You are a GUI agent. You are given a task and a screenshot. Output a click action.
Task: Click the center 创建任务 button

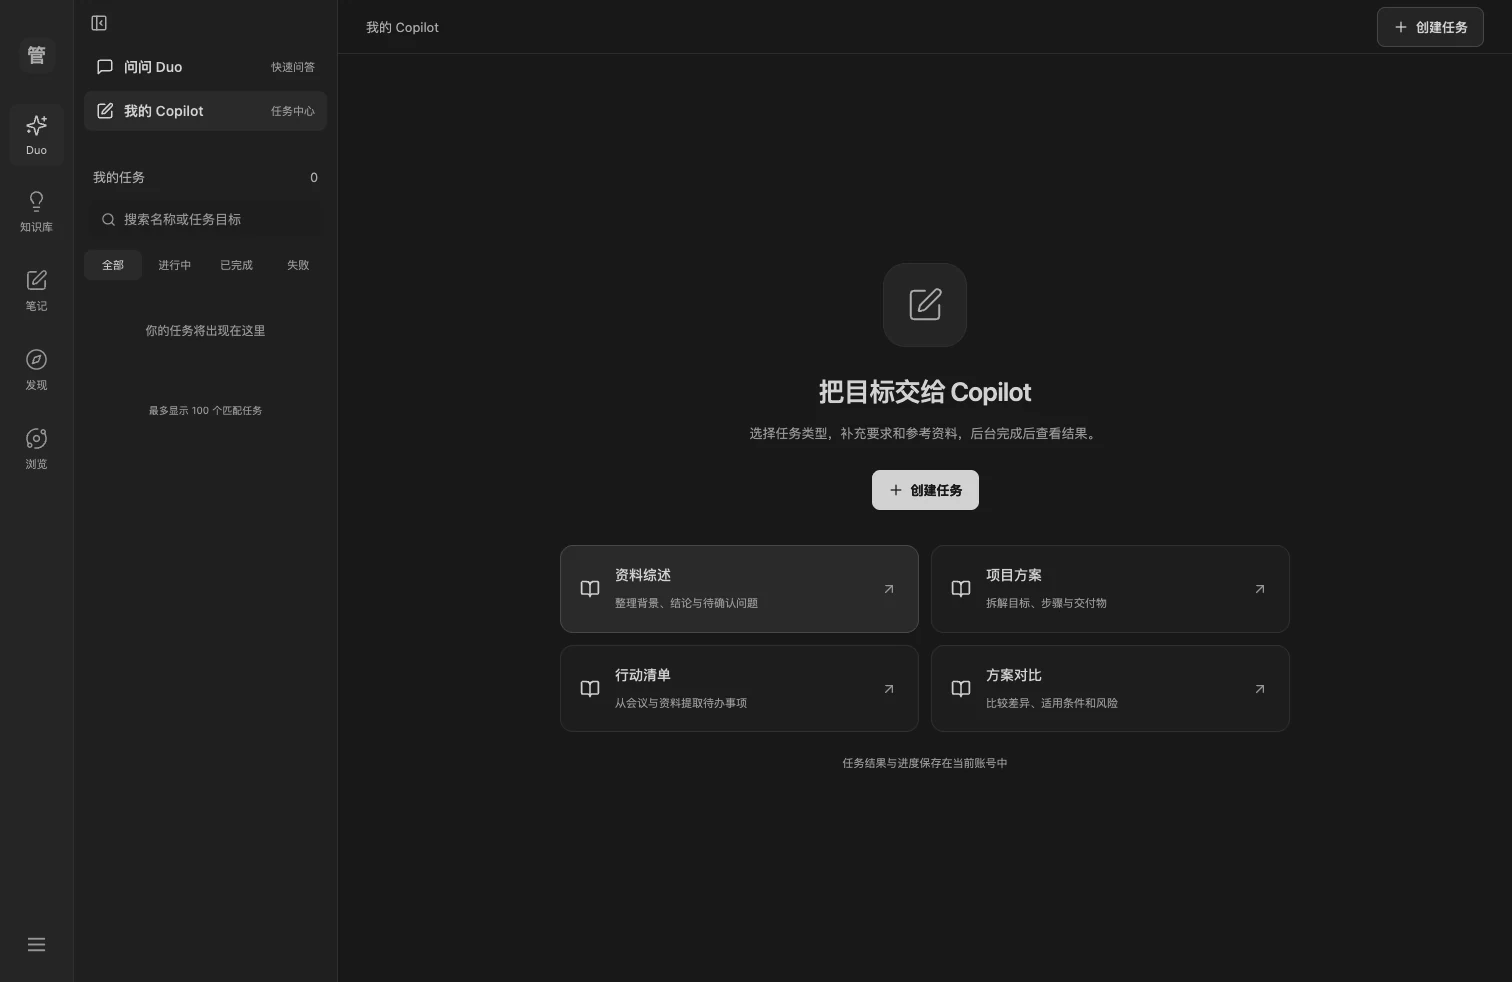pyautogui.click(x=925, y=490)
